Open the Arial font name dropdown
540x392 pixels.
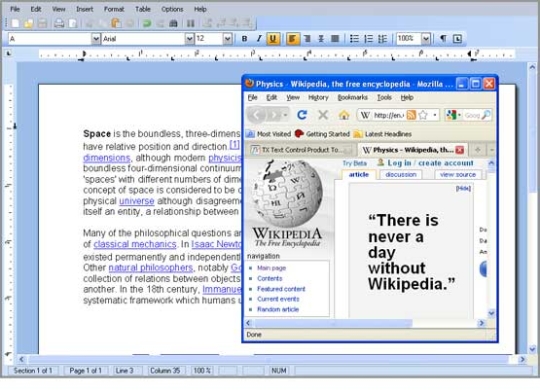tap(189, 39)
